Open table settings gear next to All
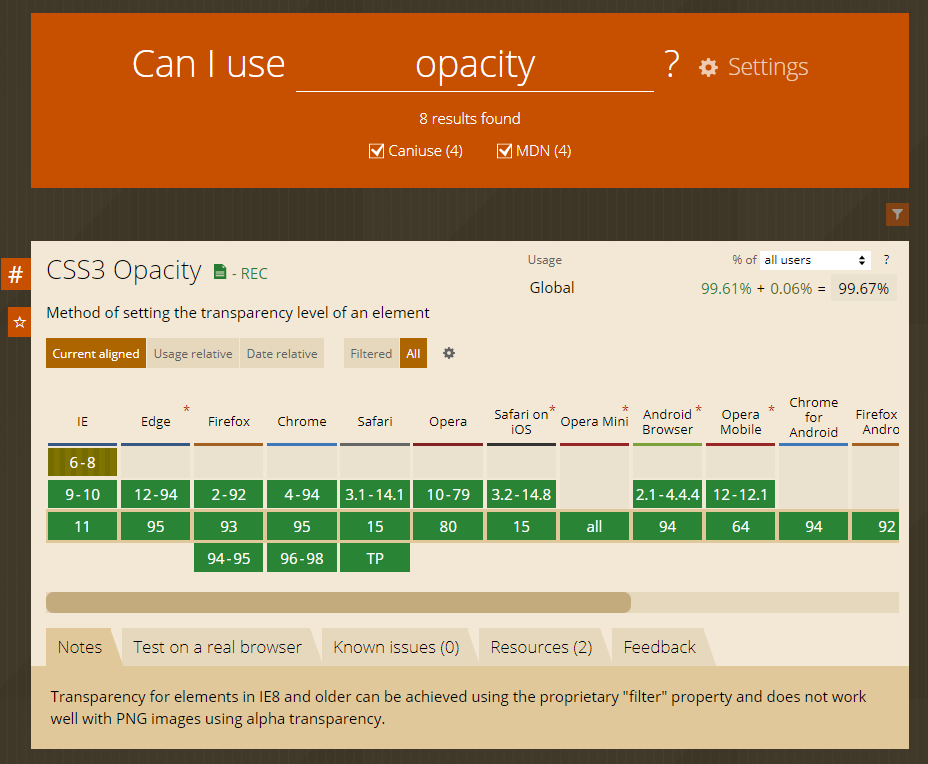The height and width of the screenshot is (764, 928). coord(449,353)
